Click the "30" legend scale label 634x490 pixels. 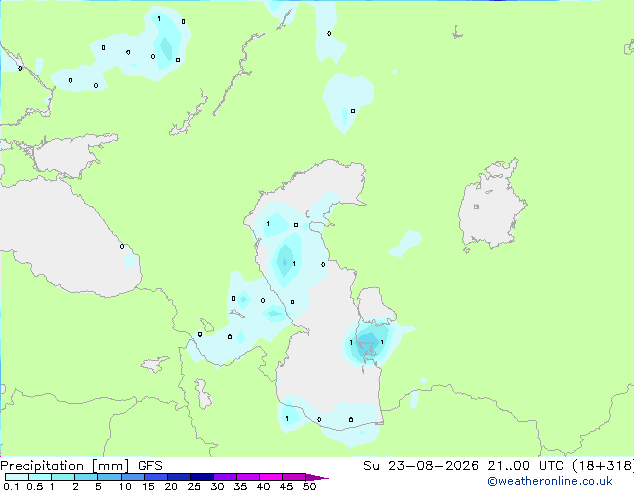217,486
